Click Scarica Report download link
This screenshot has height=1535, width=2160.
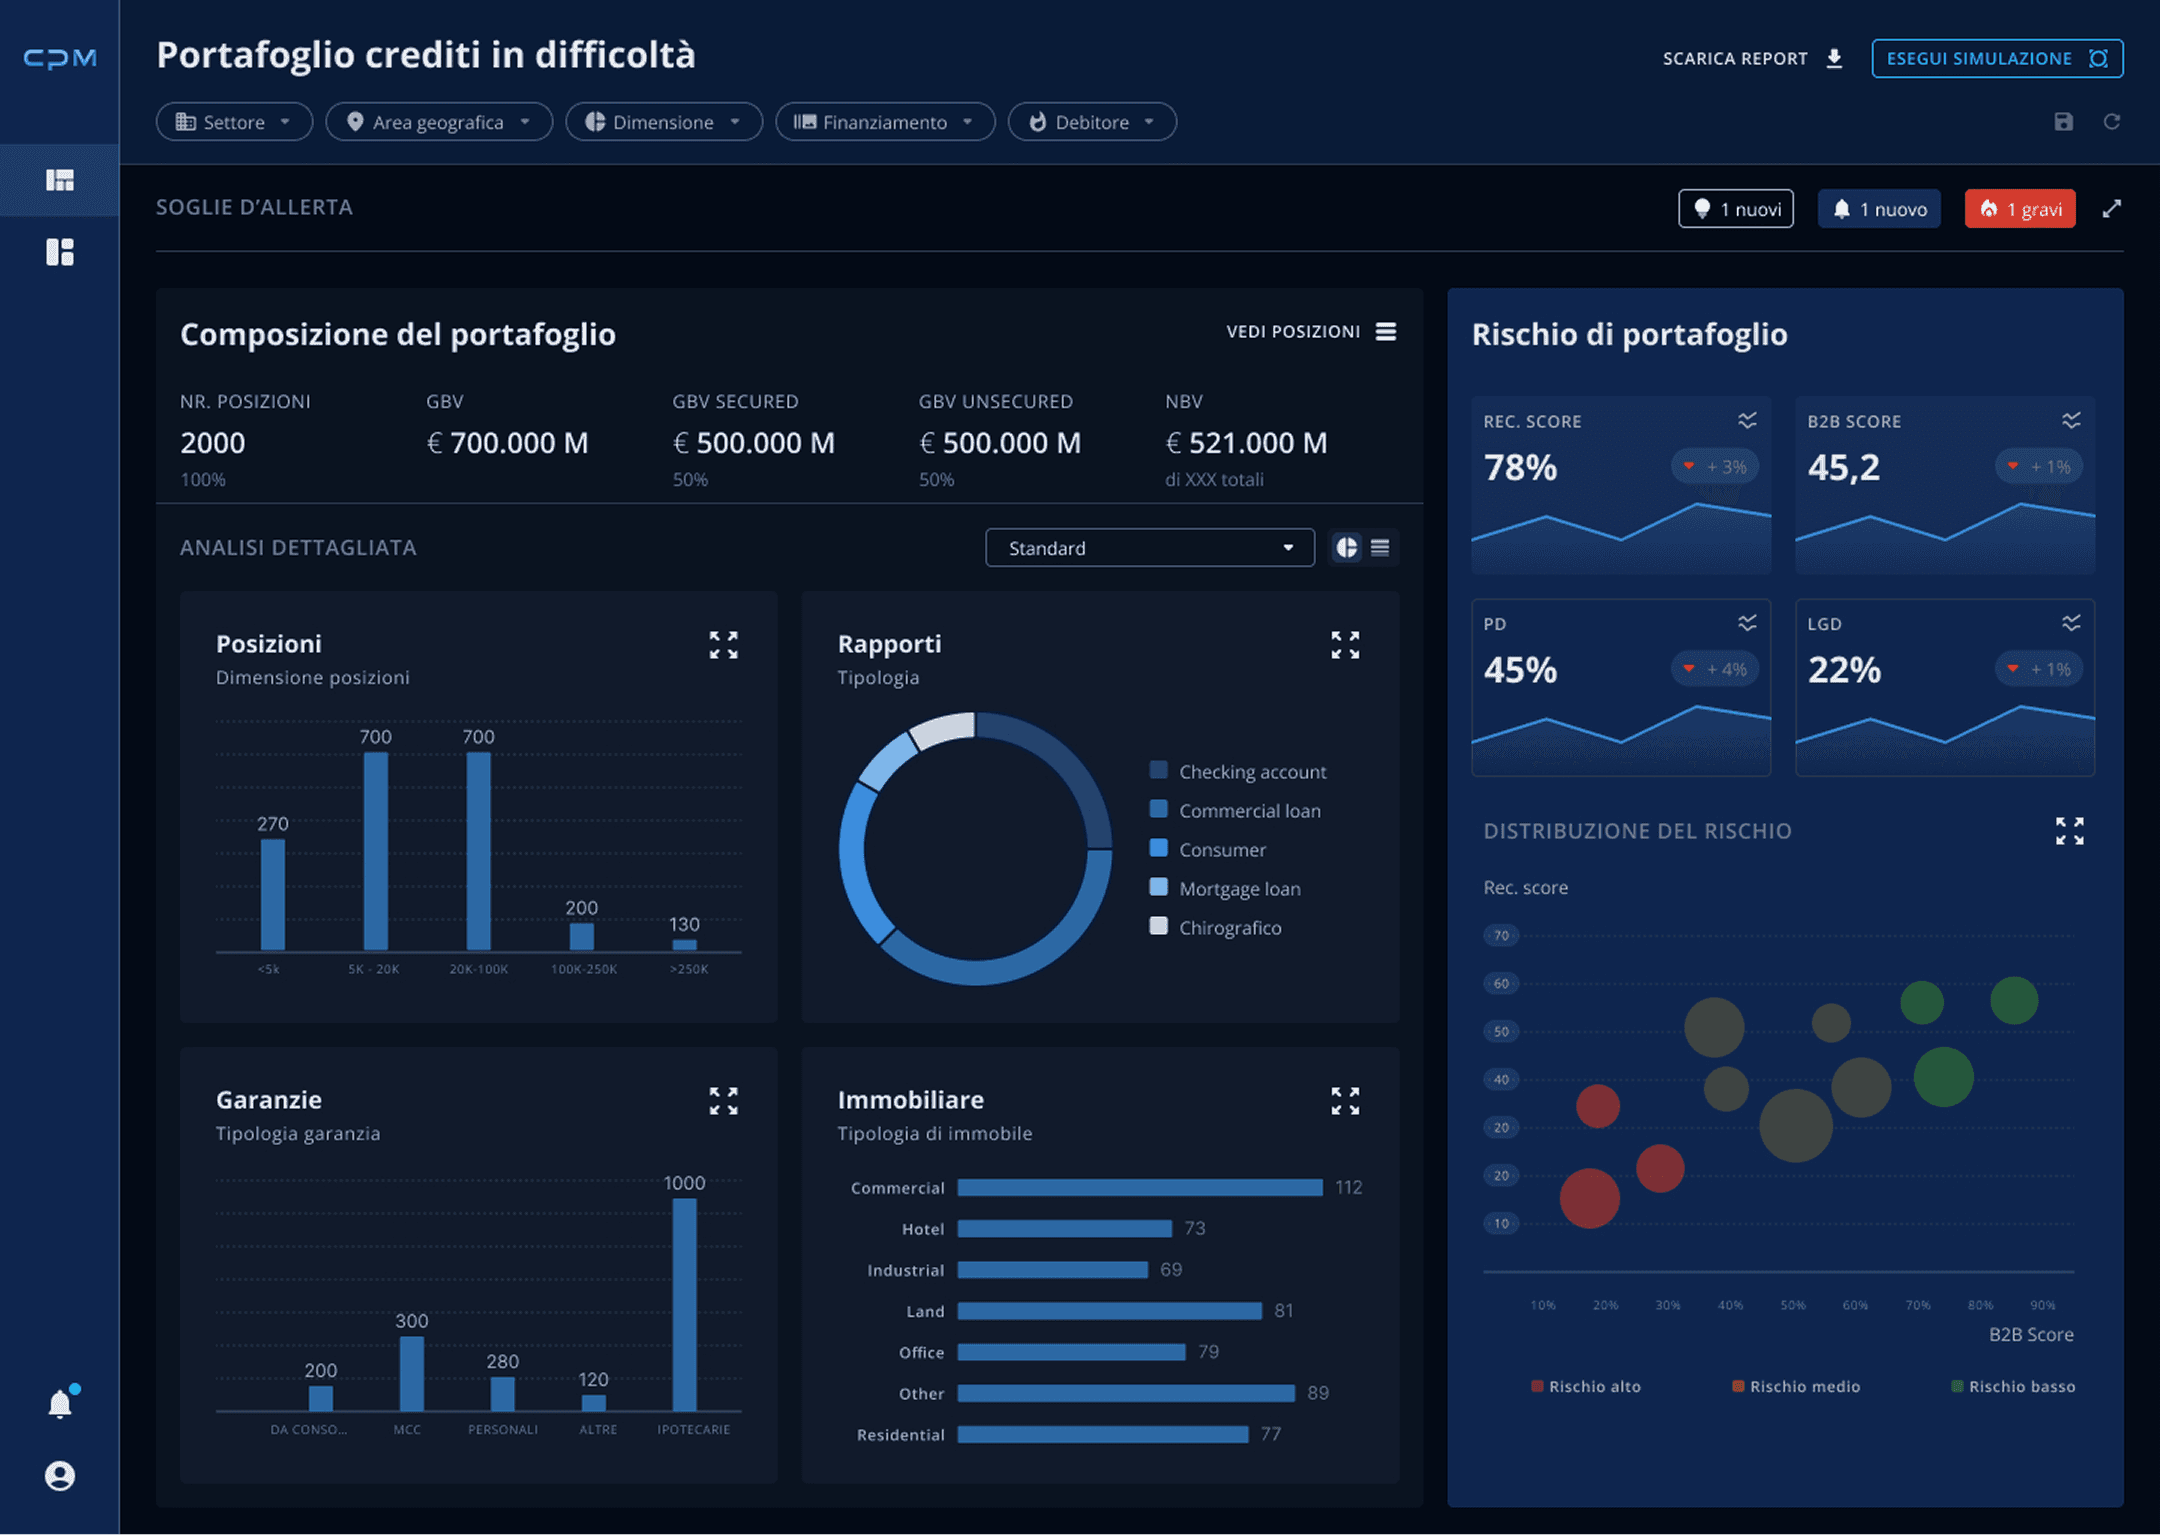point(1752,58)
